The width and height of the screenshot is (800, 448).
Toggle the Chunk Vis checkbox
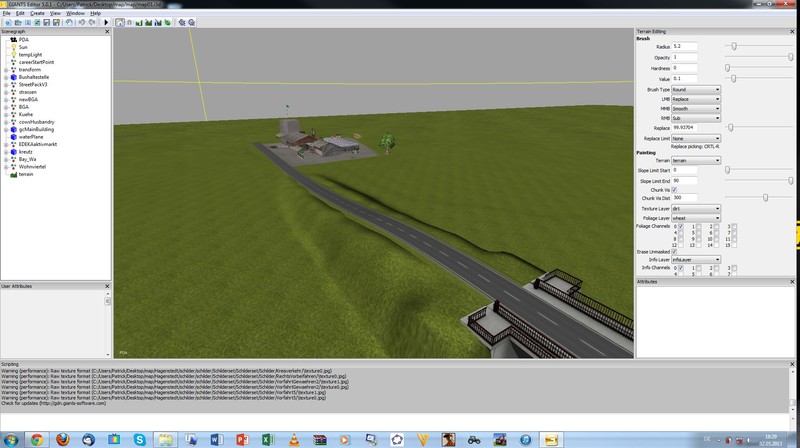tap(674, 190)
